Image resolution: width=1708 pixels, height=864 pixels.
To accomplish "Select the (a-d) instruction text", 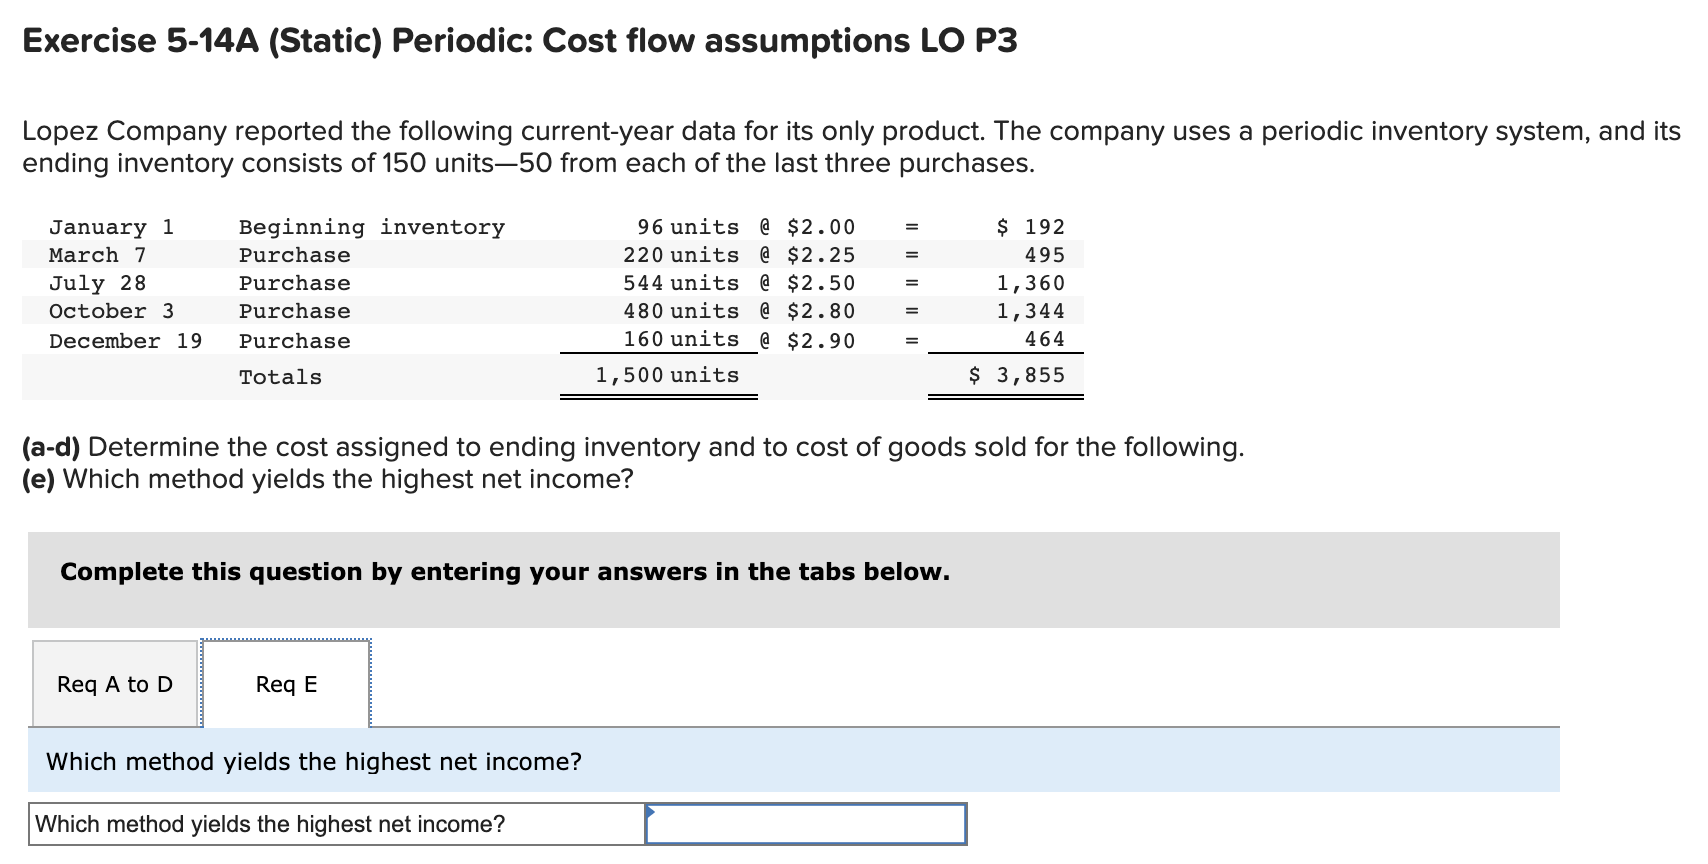I will coord(632,447).
